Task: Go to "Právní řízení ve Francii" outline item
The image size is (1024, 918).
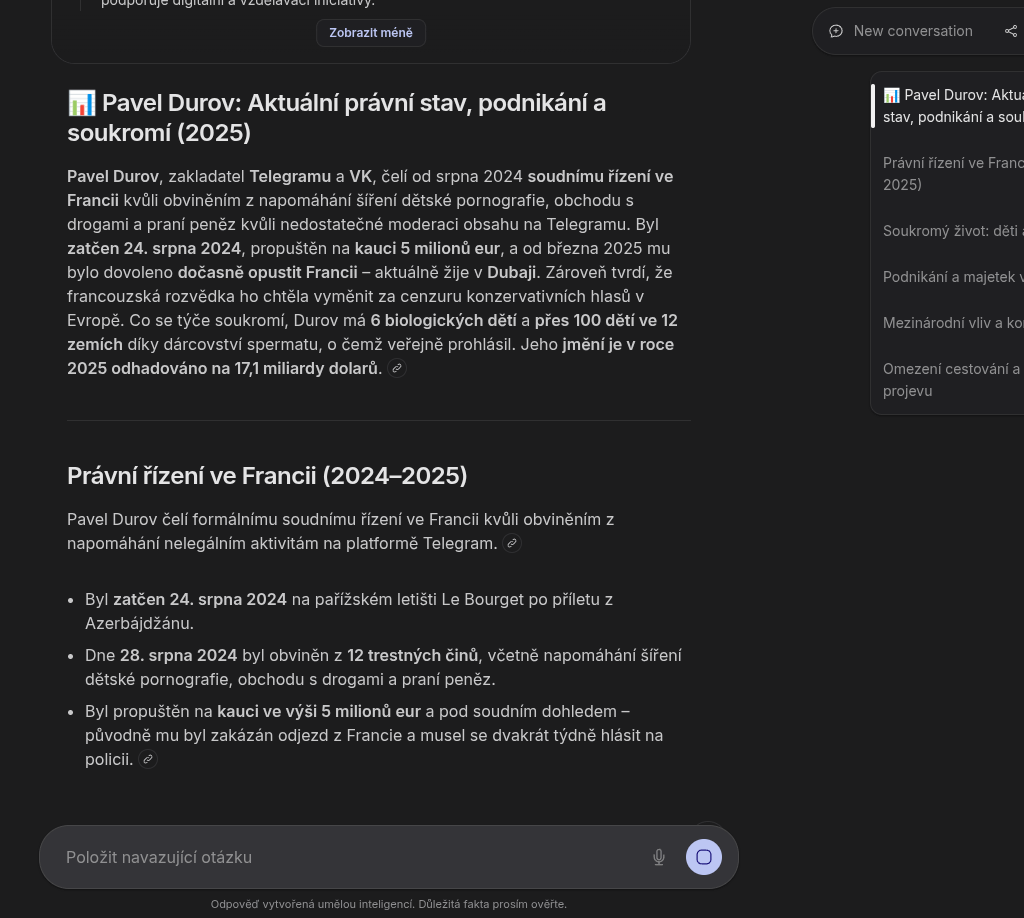Action: pyautogui.click(x=952, y=173)
